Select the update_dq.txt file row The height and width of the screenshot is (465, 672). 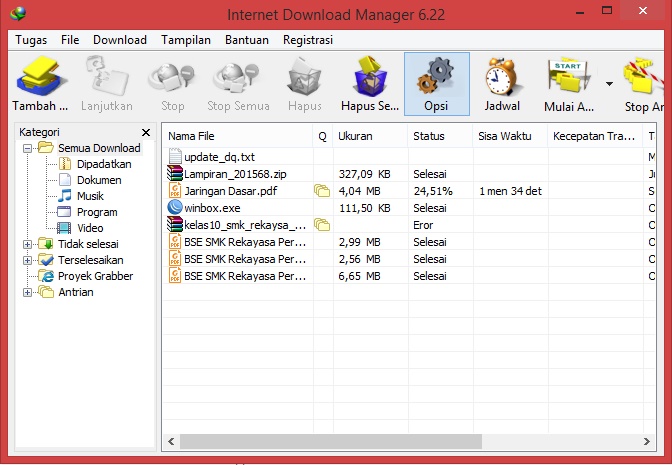point(409,157)
